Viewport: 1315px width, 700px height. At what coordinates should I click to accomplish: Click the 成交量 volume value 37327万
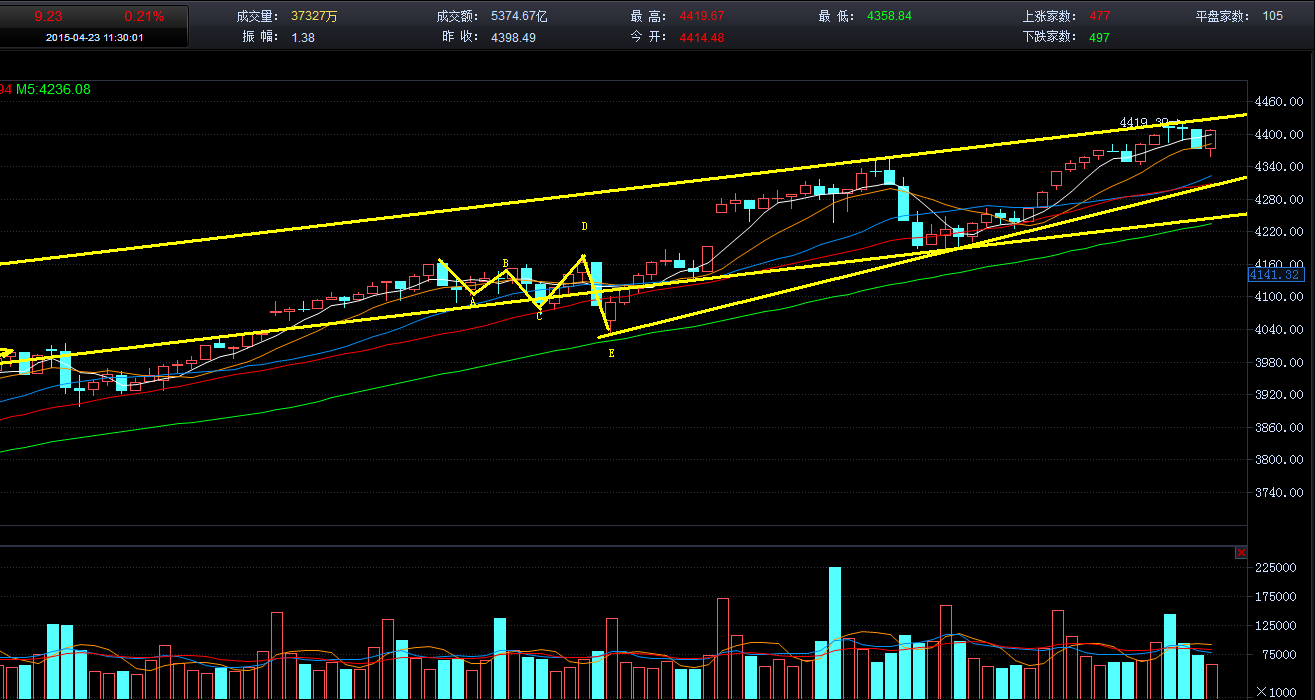click(313, 16)
